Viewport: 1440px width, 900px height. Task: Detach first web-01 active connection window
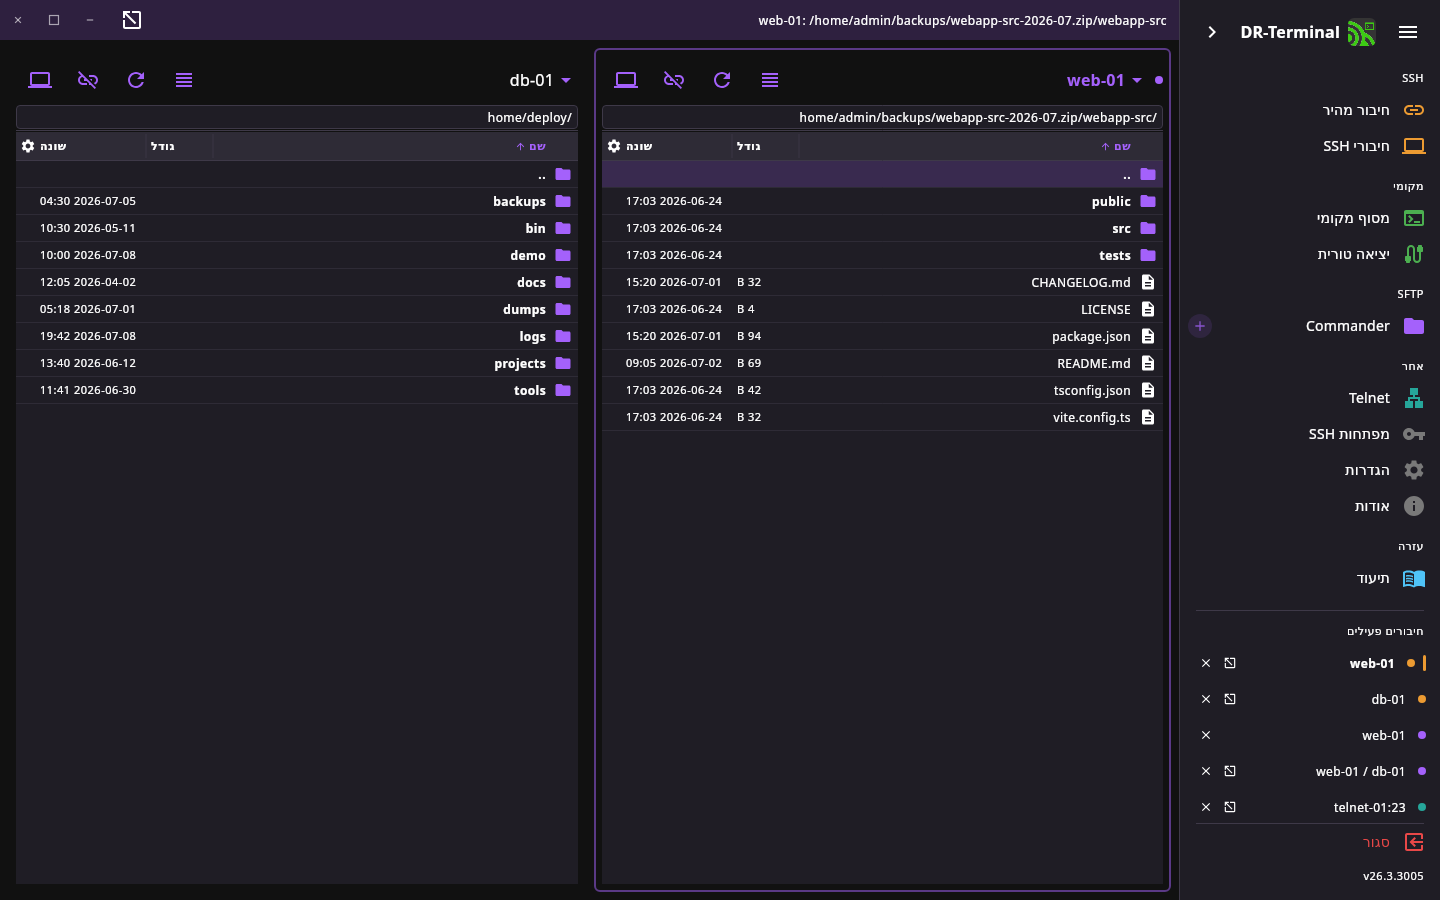pyautogui.click(x=1230, y=663)
